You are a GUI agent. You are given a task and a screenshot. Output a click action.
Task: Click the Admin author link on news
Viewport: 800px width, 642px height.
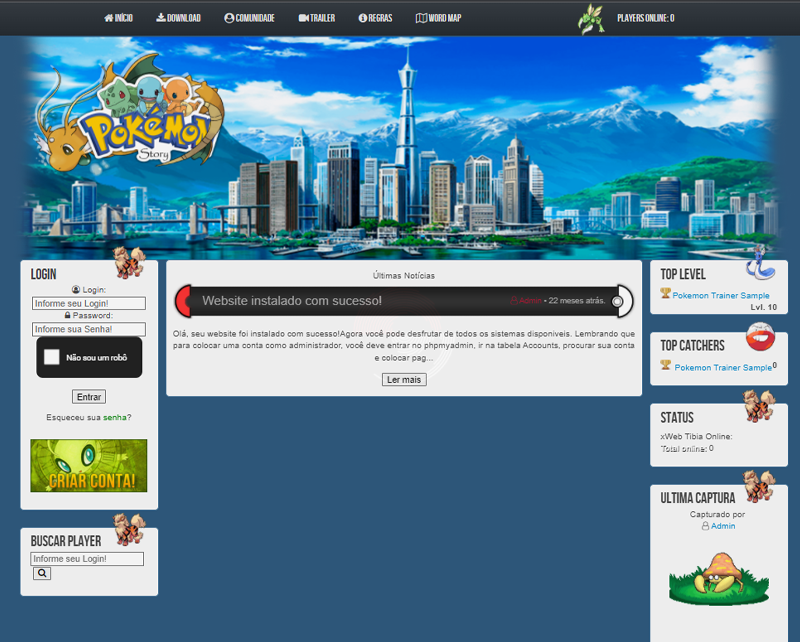pos(530,301)
